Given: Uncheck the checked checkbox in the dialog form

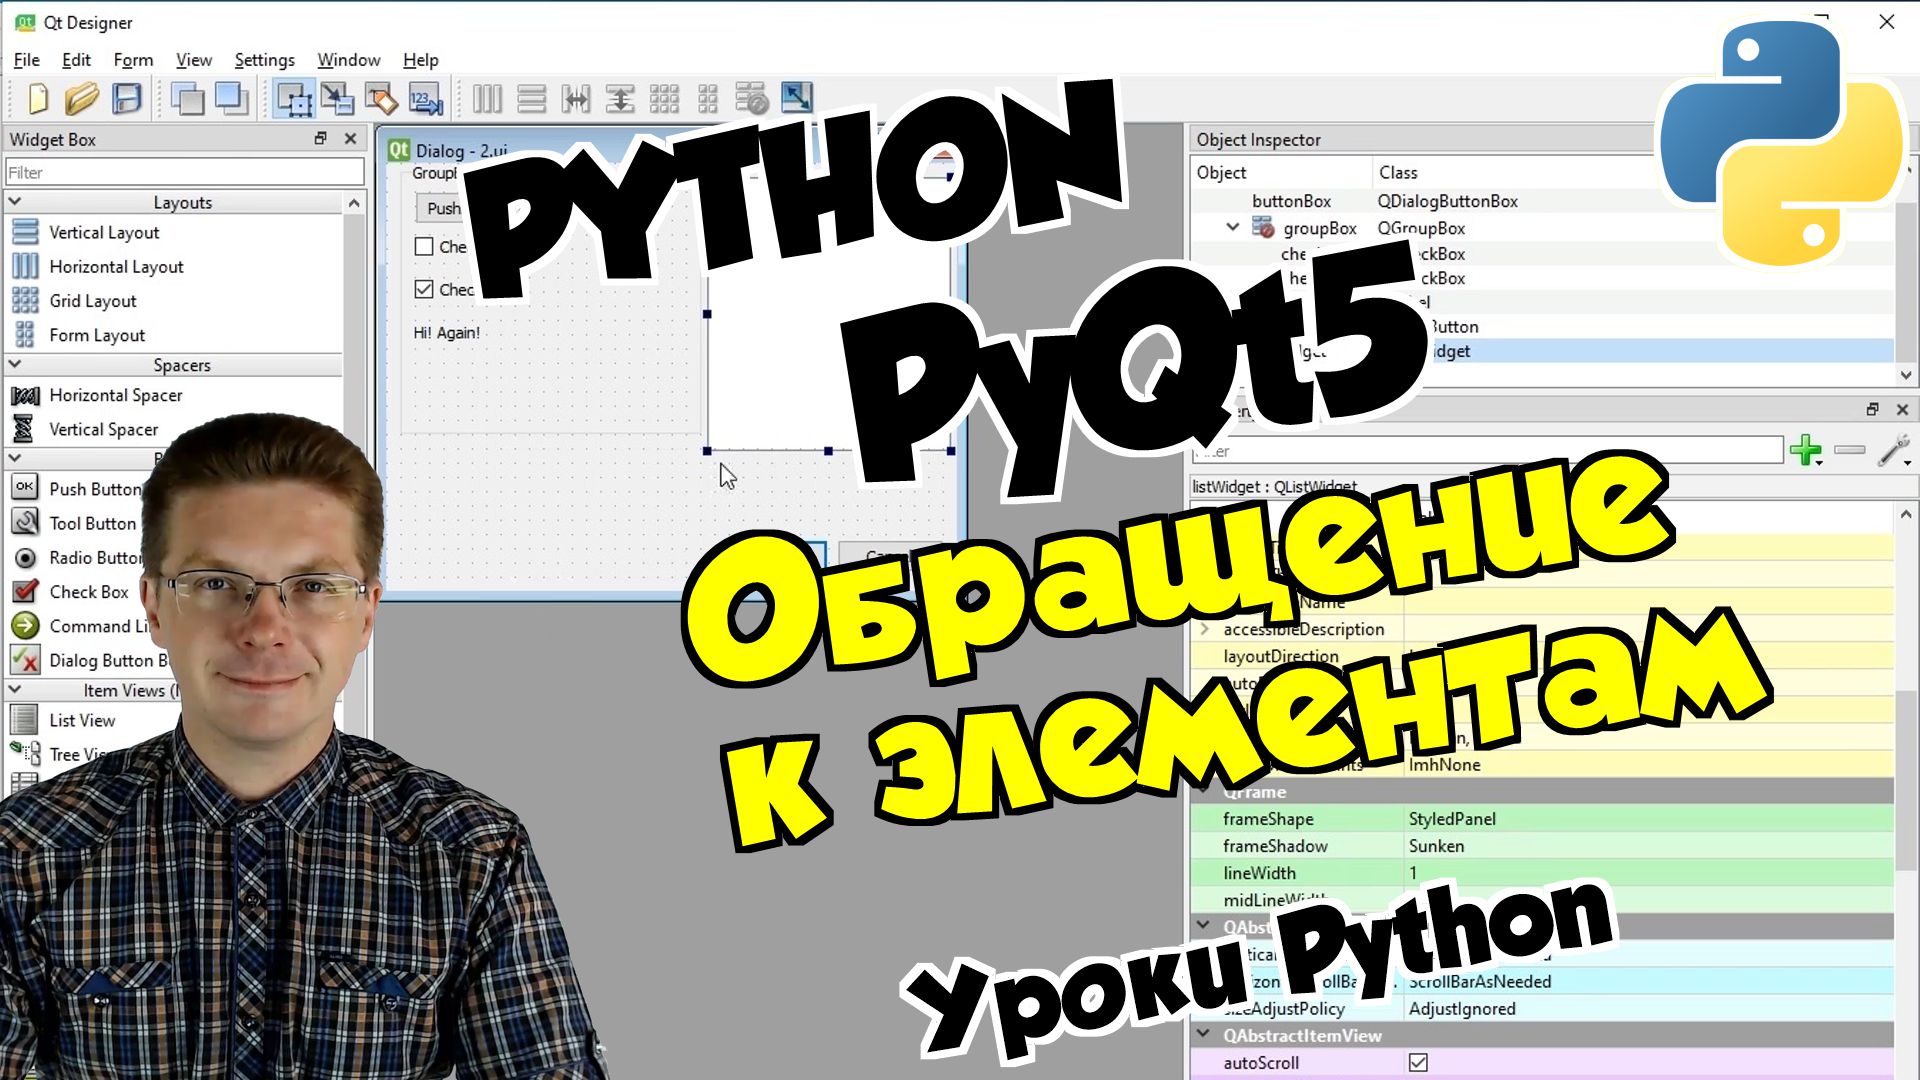Looking at the screenshot, I should [424, 290].
